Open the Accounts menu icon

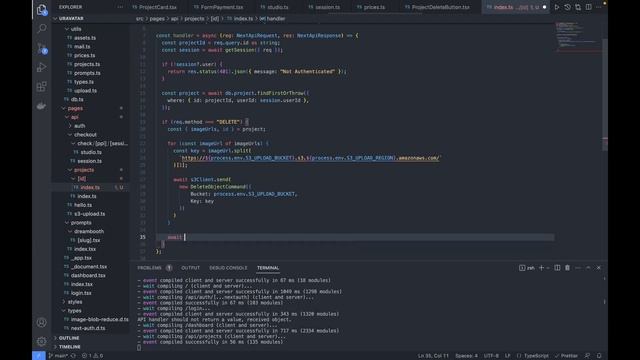42,322
